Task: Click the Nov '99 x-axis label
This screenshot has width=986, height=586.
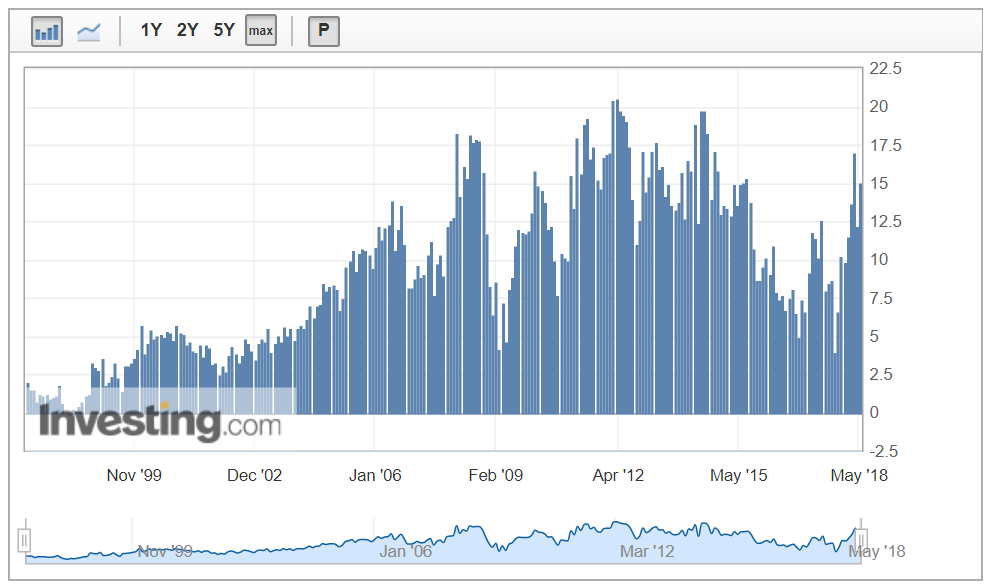Action: click(134, 475)
